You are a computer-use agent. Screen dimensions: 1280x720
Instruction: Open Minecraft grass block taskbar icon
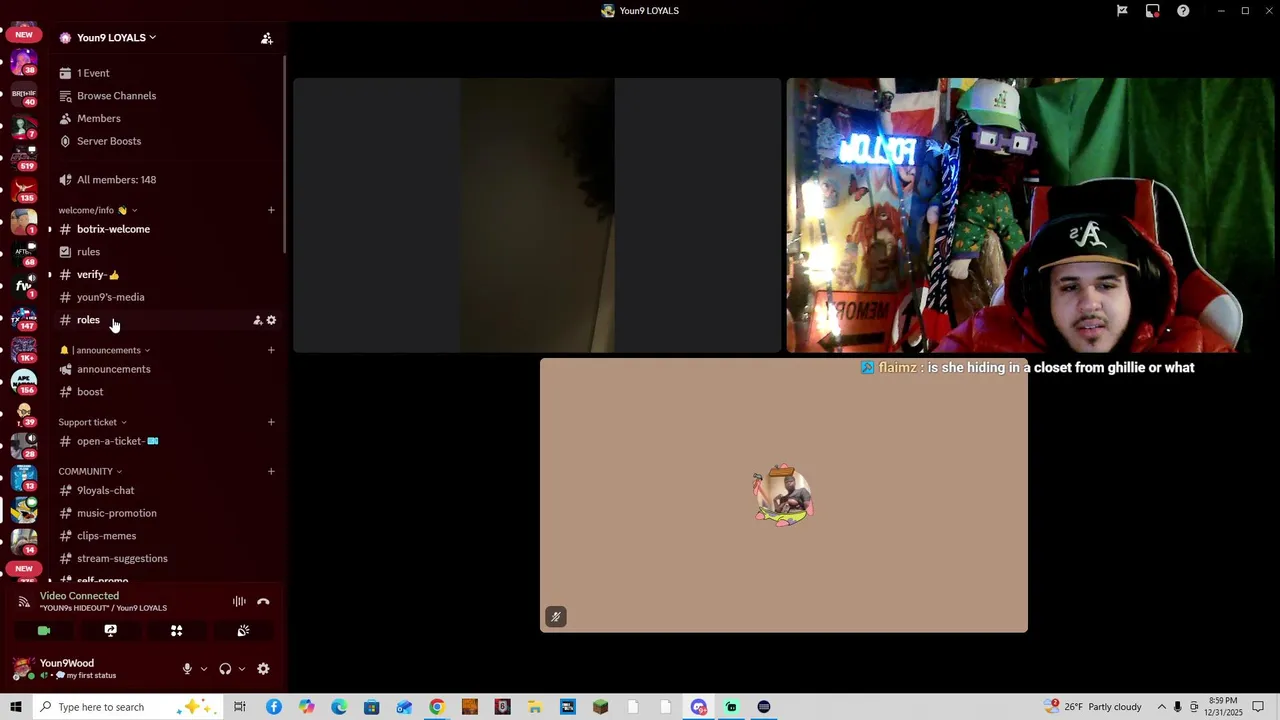pyautogui.click(x=600, y=707)
